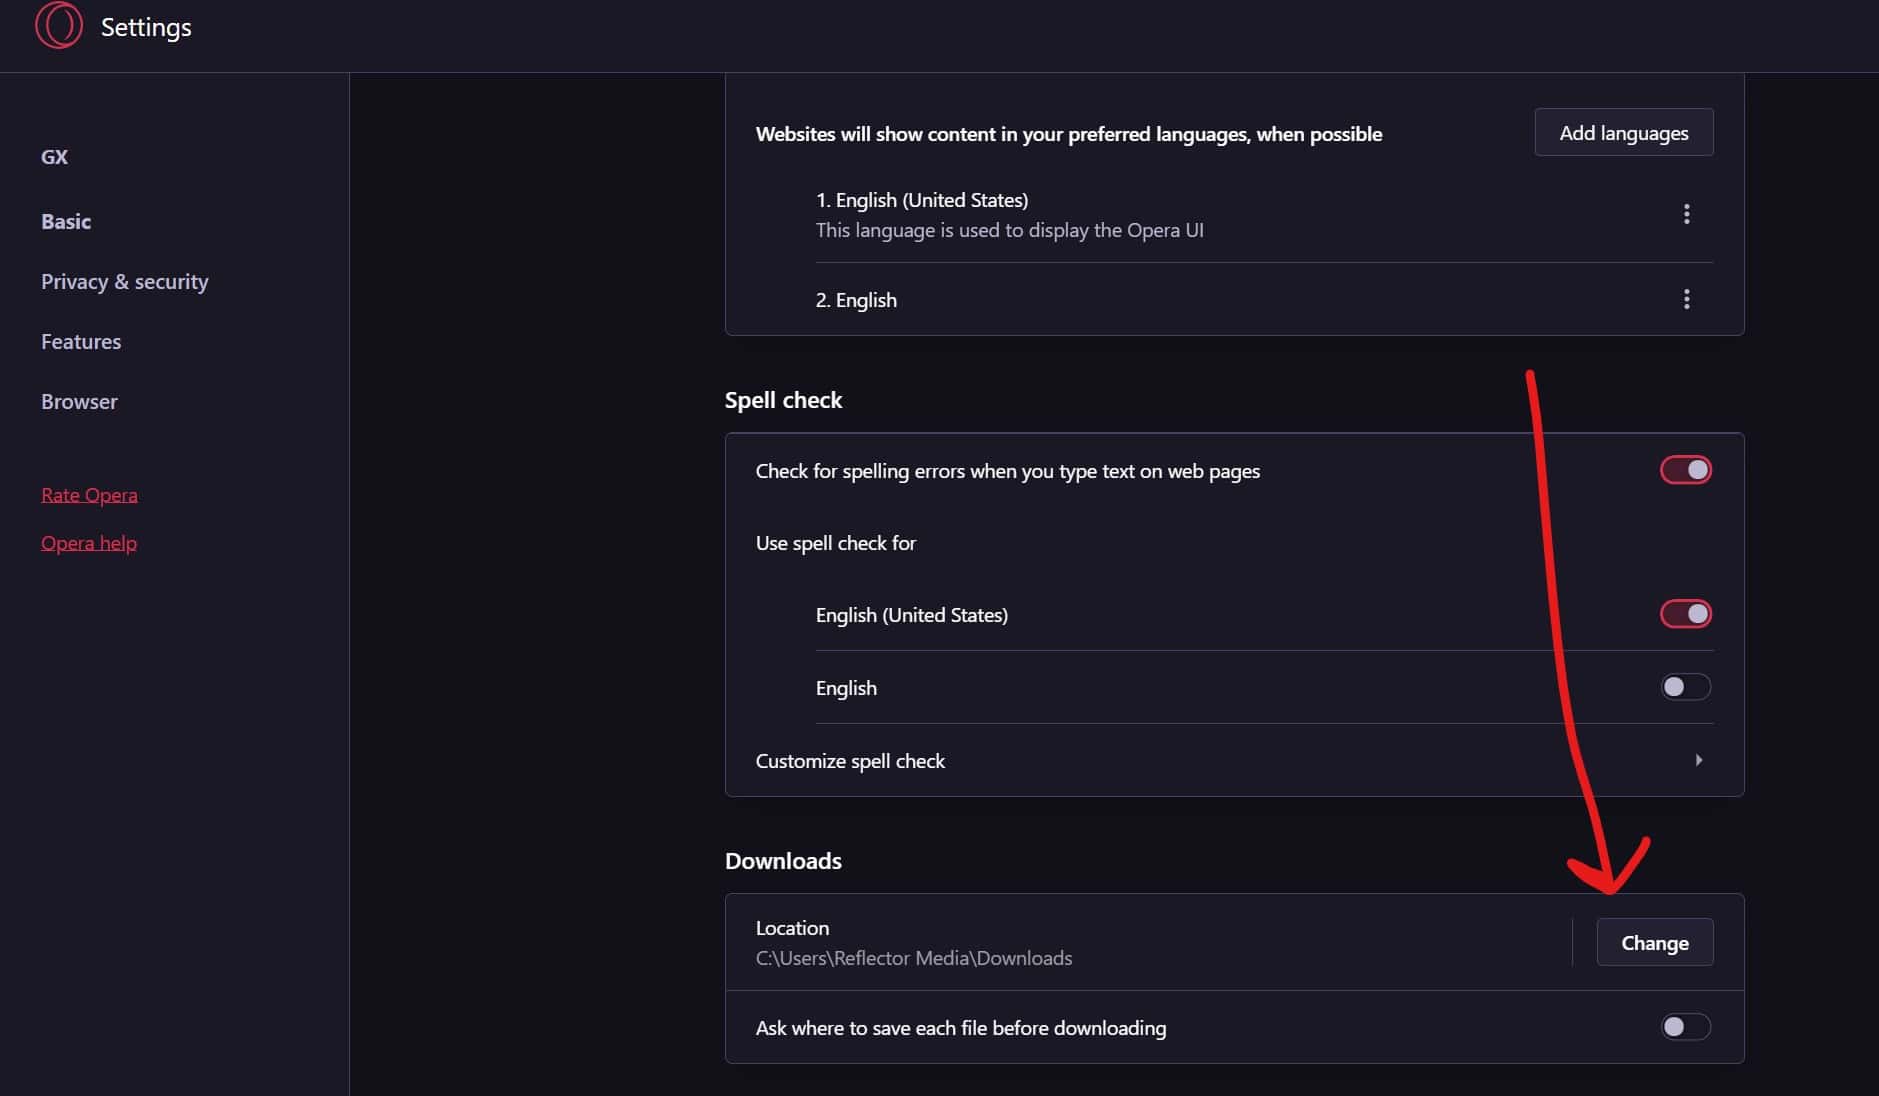Open the Opera help link
The height and width of the screenshot is (1096, 1879).
coord(89,543)
